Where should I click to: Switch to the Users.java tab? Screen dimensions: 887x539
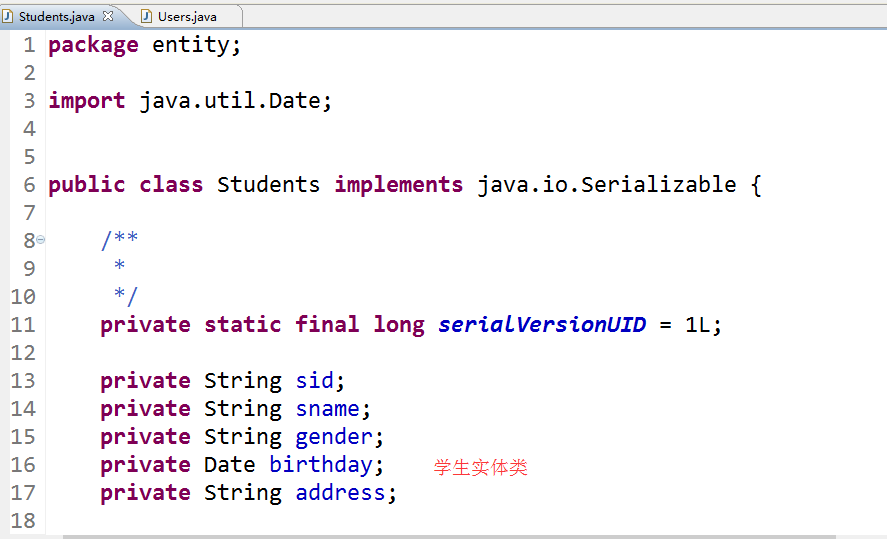tap(186, 17)
